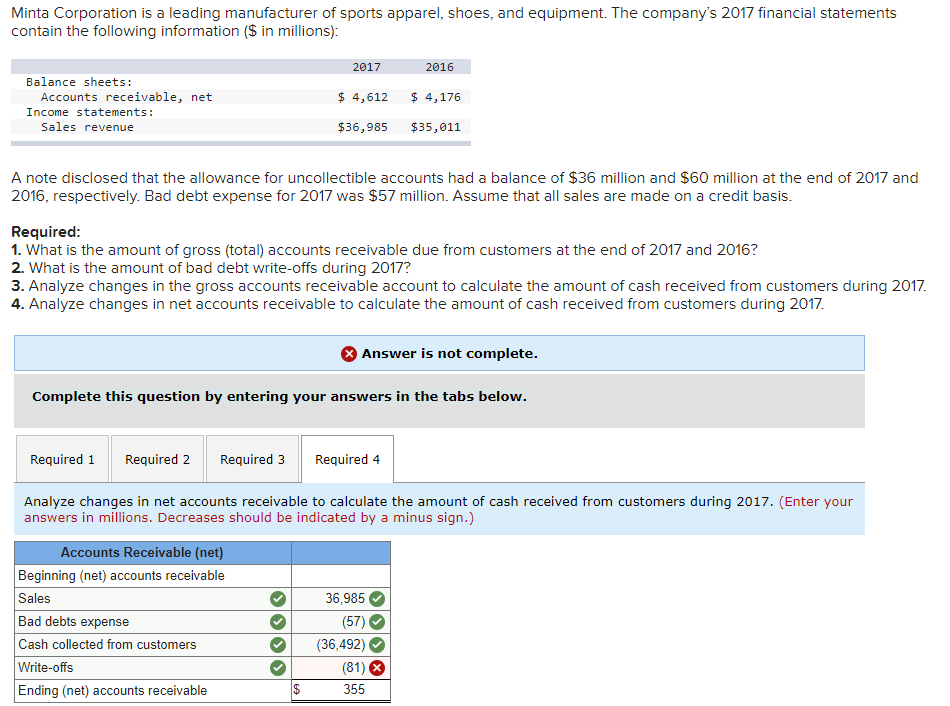Click the Answer is not complete message

tap(450, 354)
